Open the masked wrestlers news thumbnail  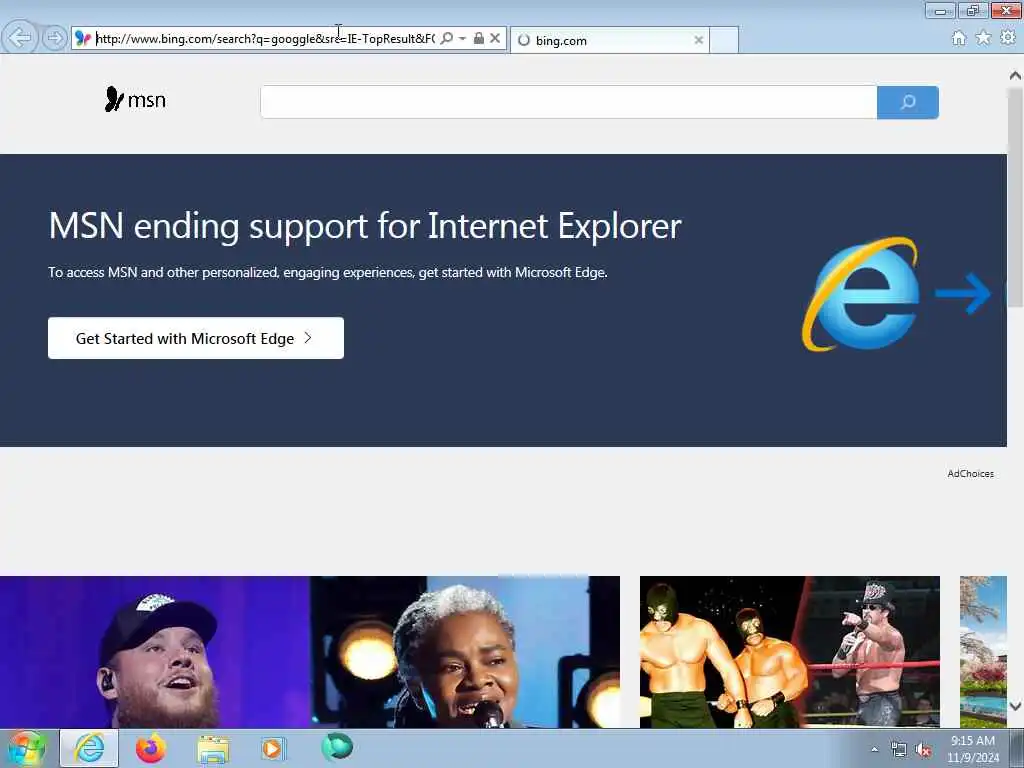pyautogui.click(x=790, y=652)
